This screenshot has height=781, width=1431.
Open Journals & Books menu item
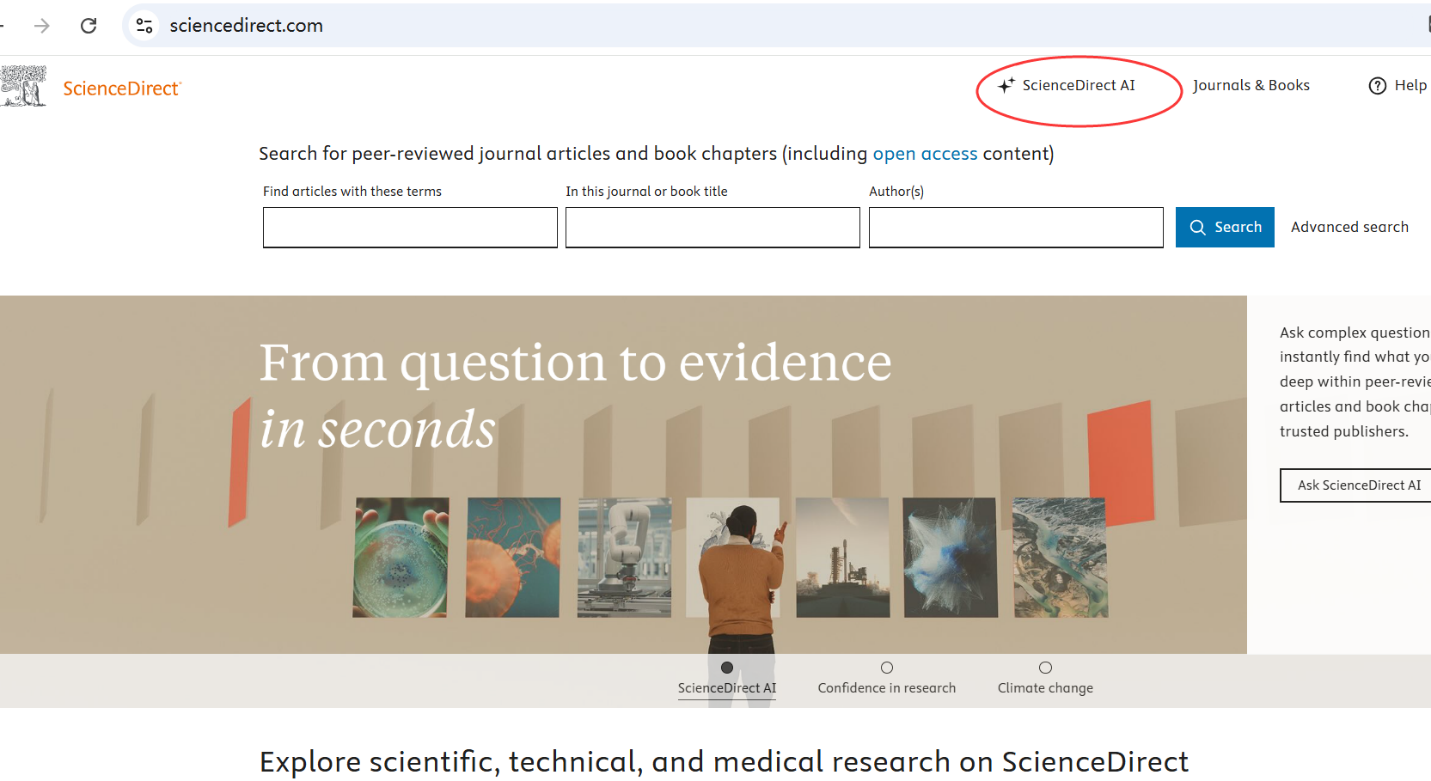click(x=1251, y=85)
